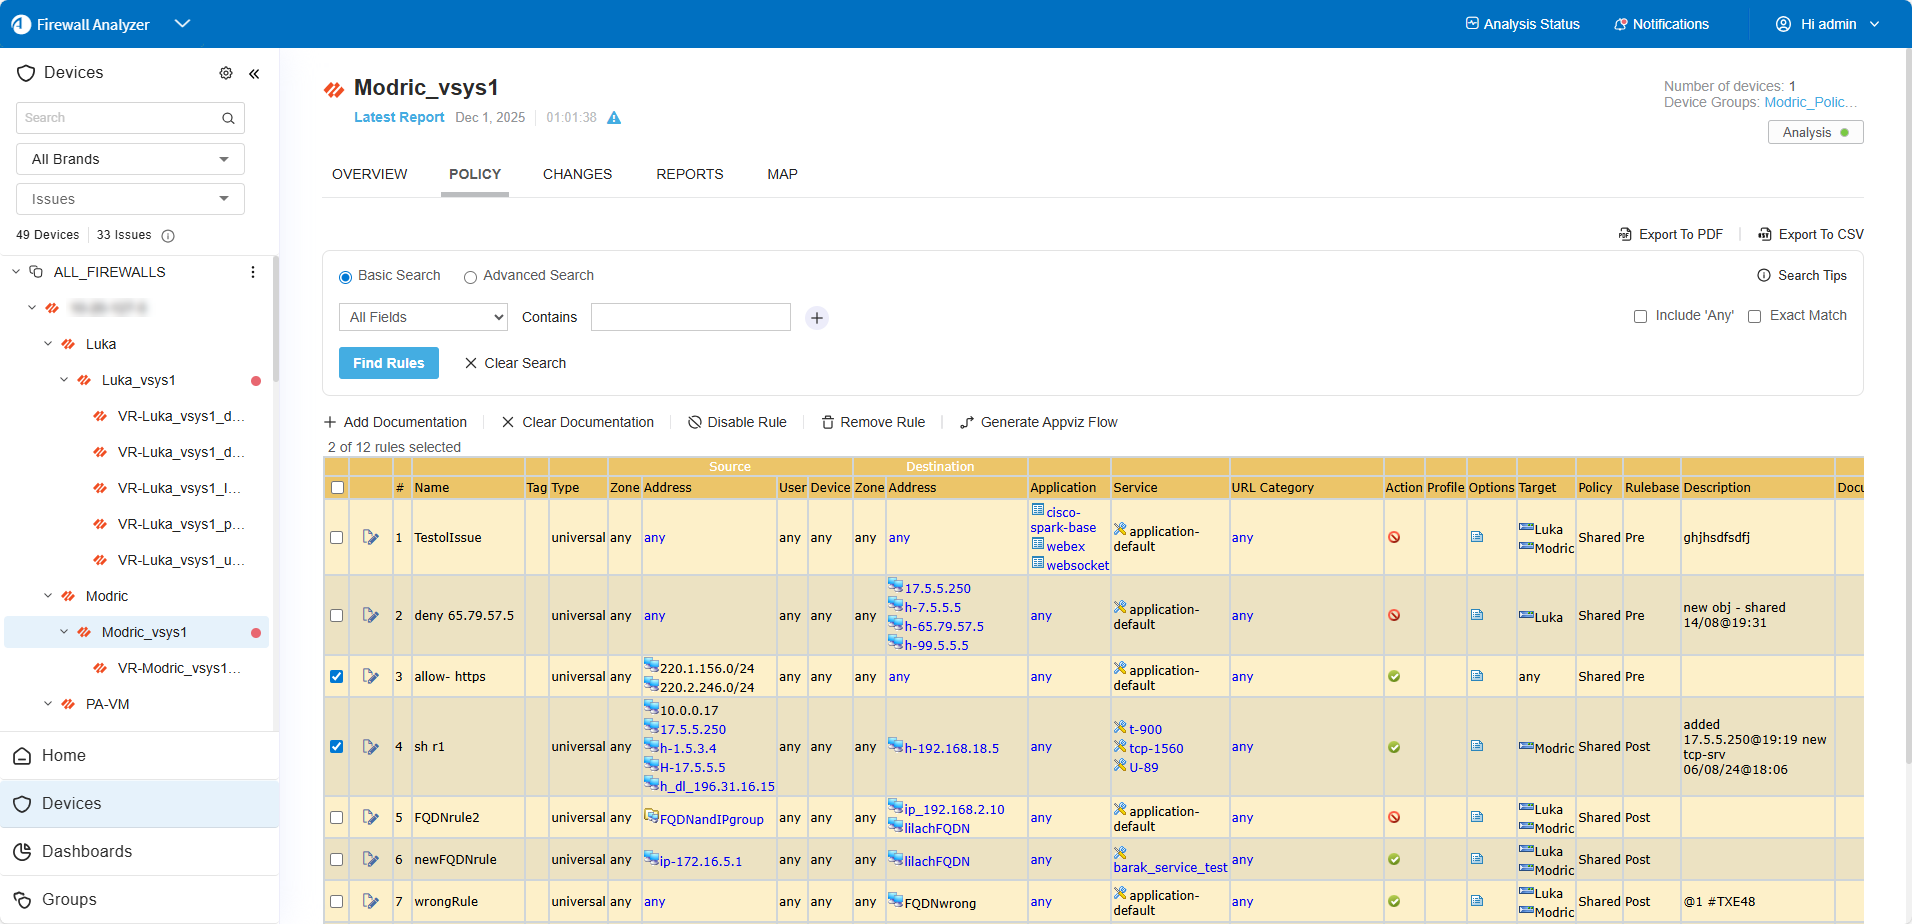Tick the Include 'Any' checkbox
Screen dimensions: 1912x924
coord(1640,317)
